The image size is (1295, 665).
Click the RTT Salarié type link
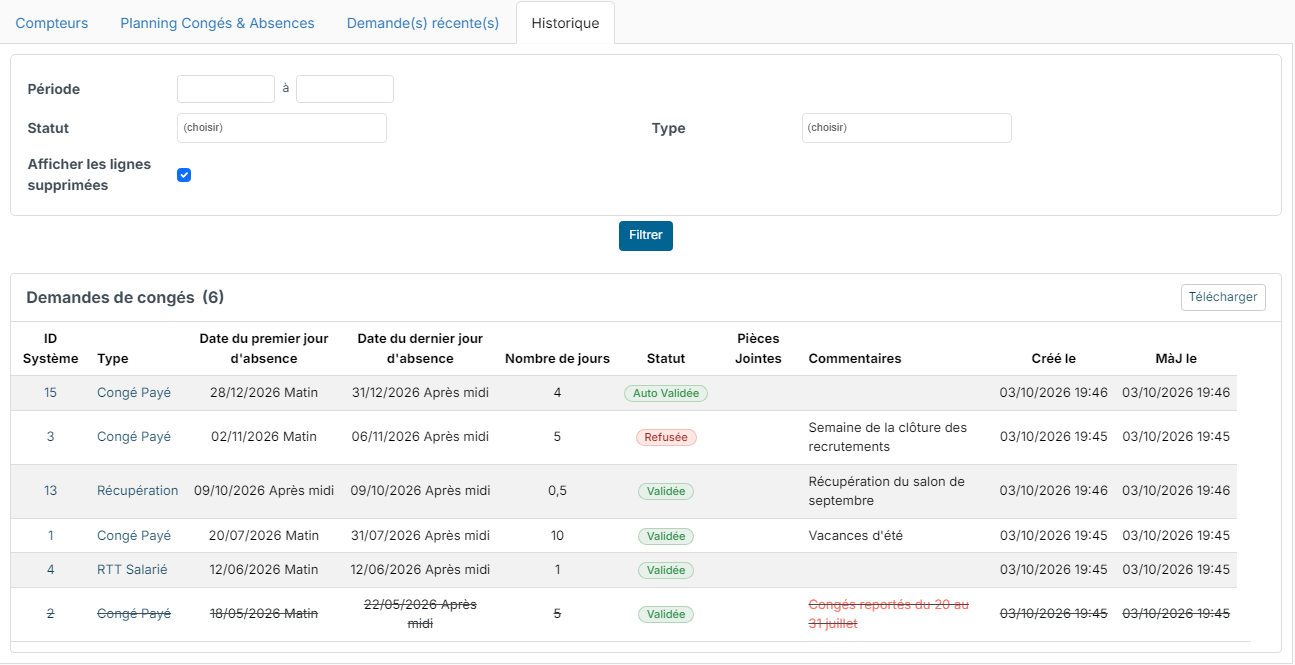click(132, 570)
